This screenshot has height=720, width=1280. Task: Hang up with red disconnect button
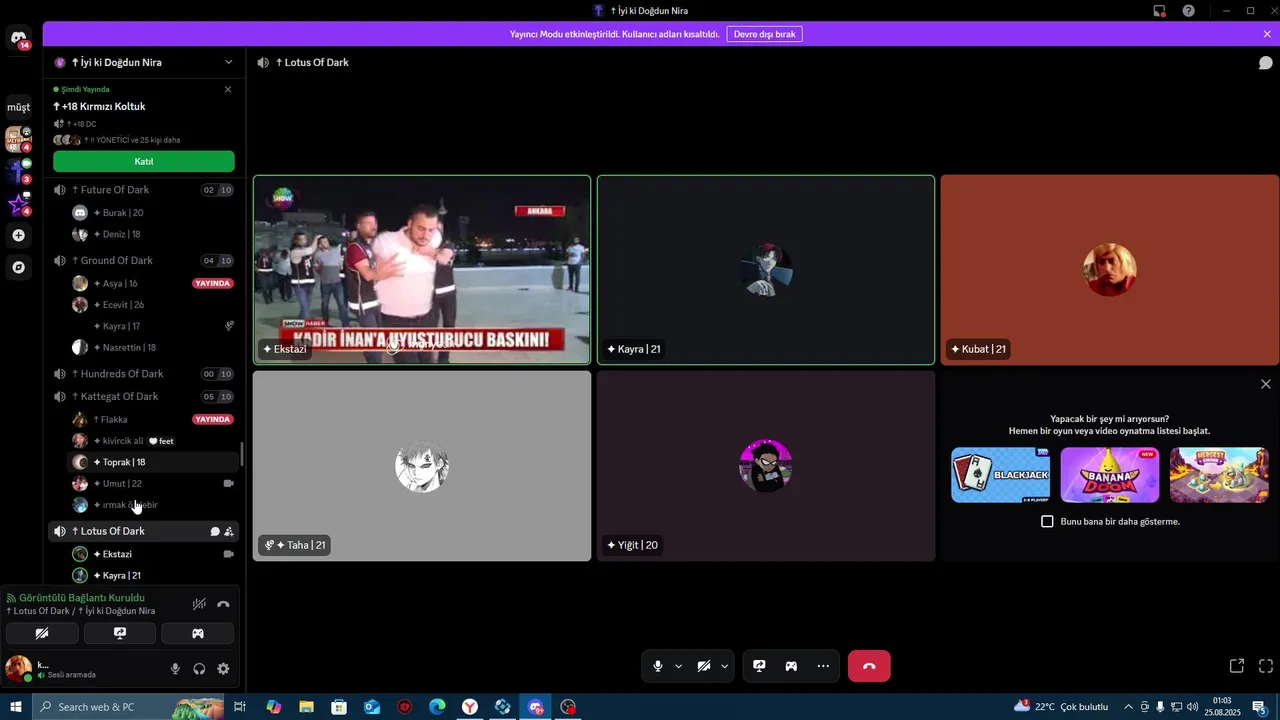coord(869,666)
